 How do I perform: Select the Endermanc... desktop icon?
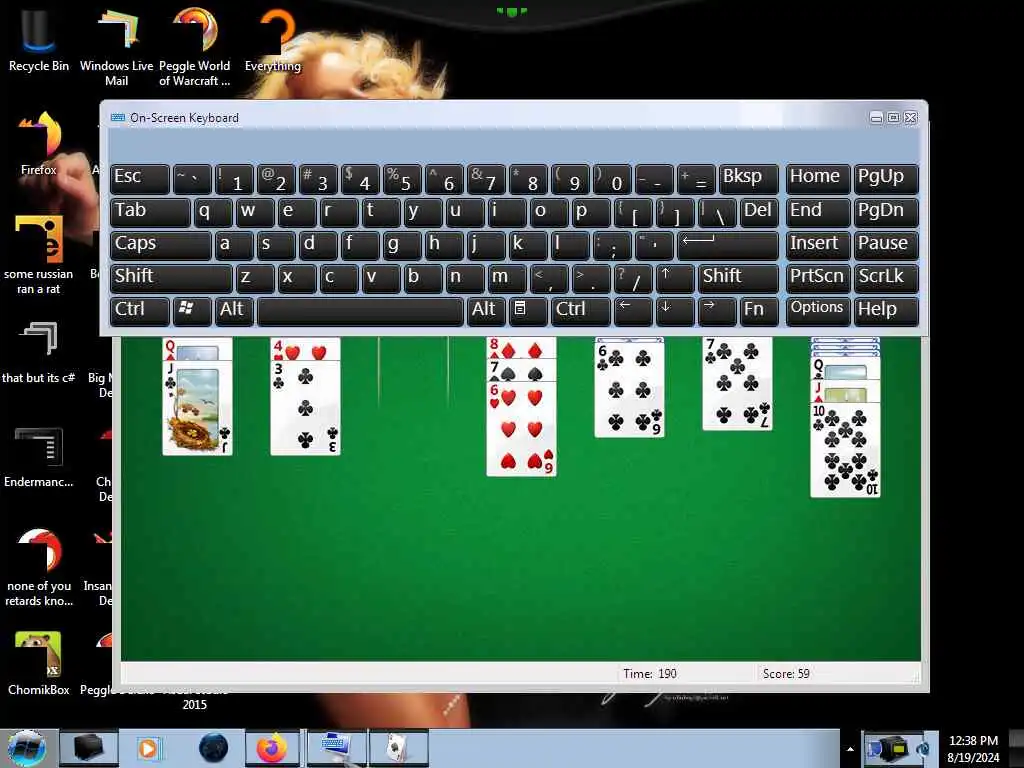[x=39, y=457]
